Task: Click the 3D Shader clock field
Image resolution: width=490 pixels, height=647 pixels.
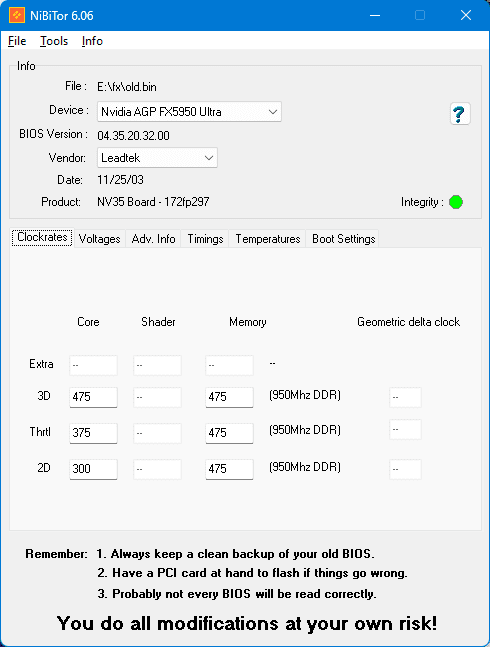Action: point(157,397)
